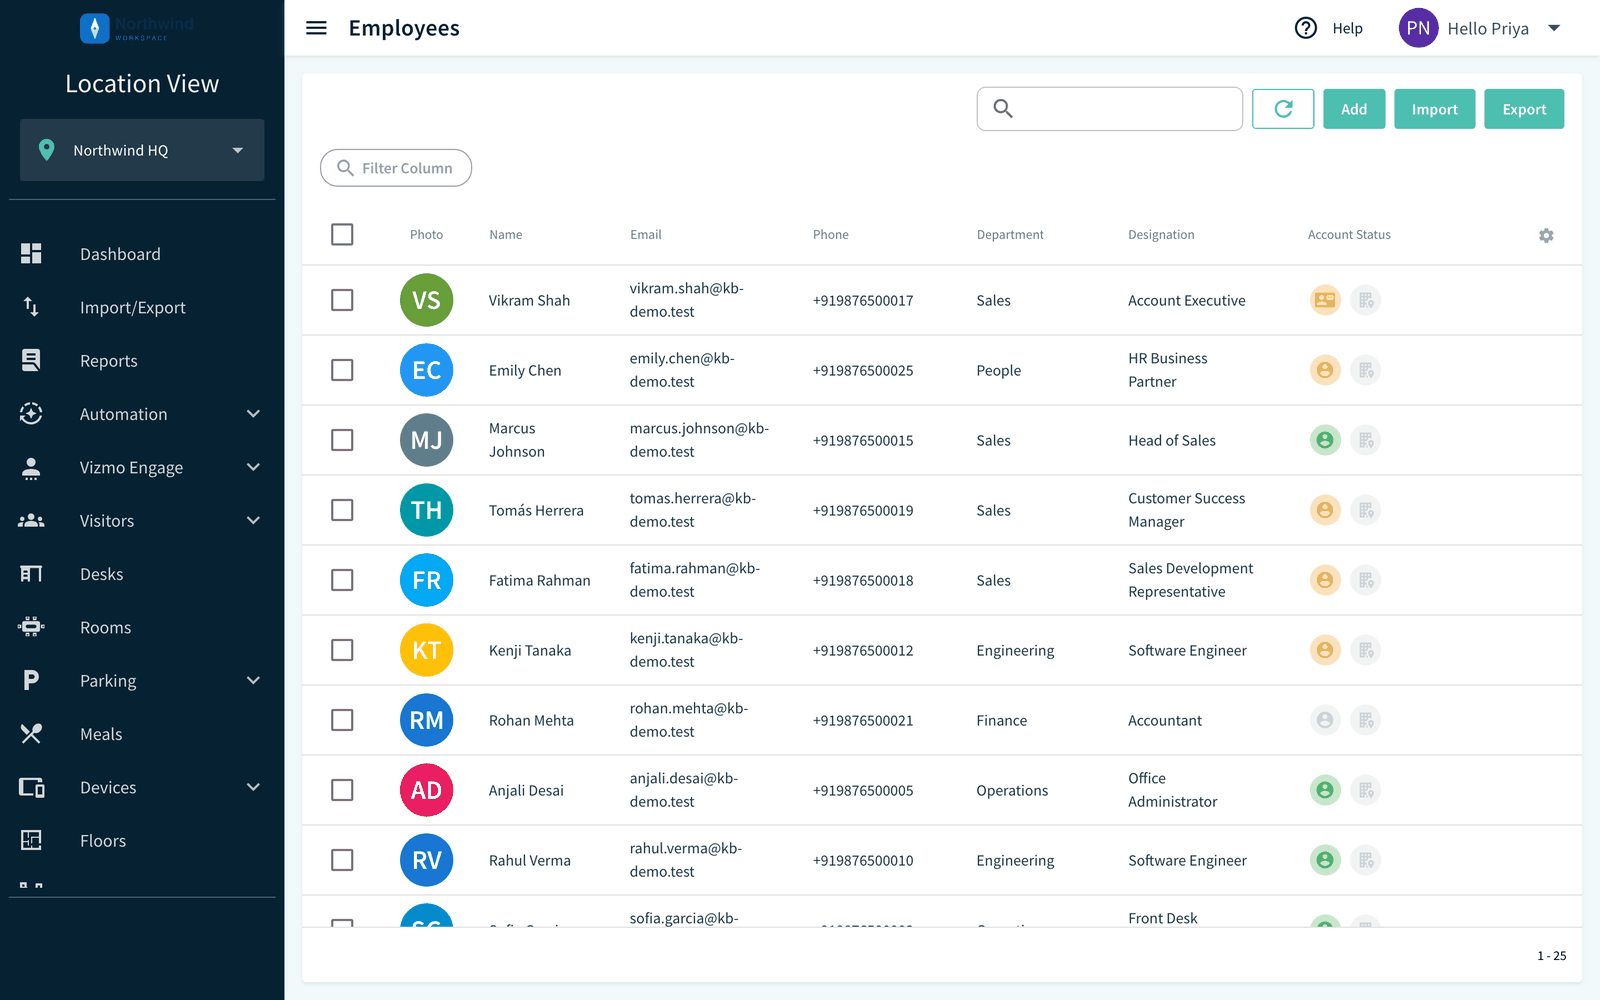Expand the Visitors submenu chevron
Viewport: 1600px width, 1000px height.
[x=253, y=520]
